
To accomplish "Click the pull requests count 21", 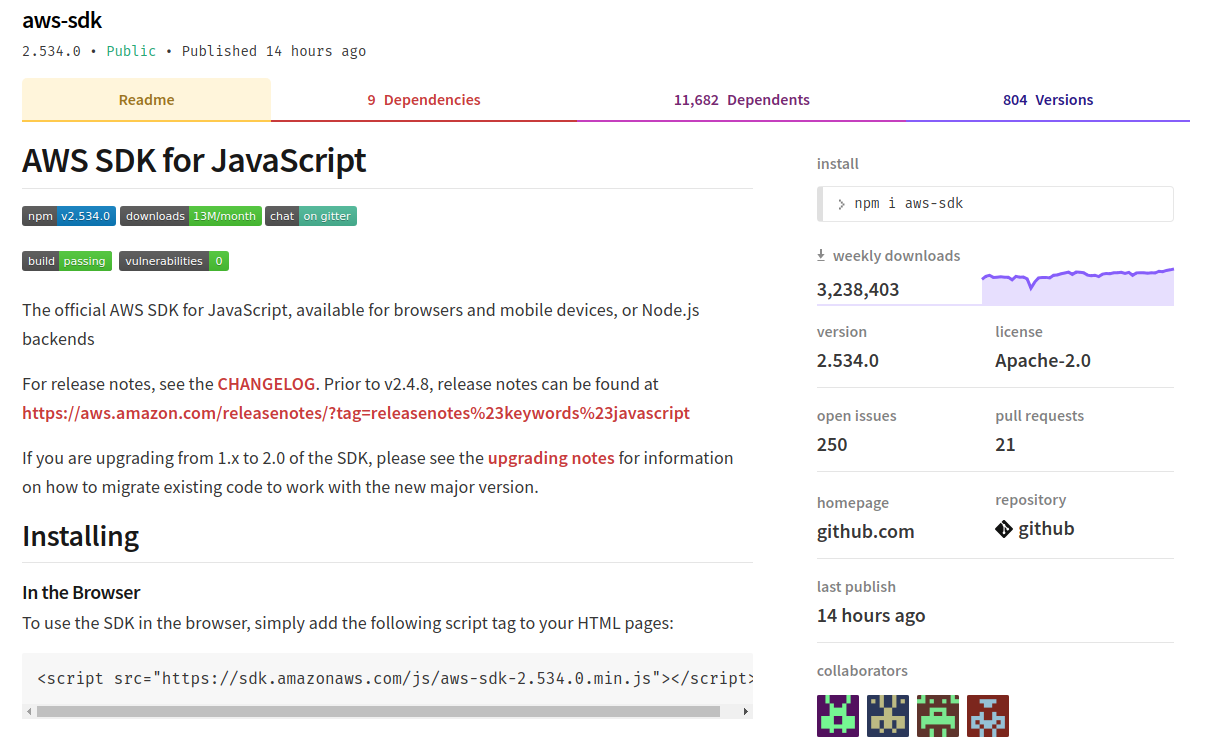I will pos(1005,445).
